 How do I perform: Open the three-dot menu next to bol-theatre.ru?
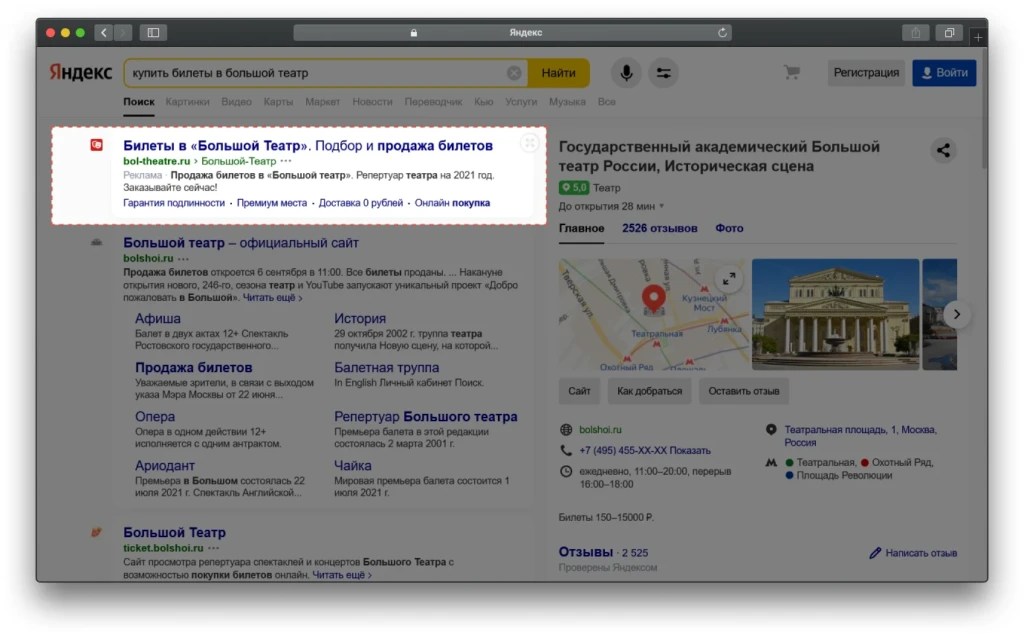point(286,161)
